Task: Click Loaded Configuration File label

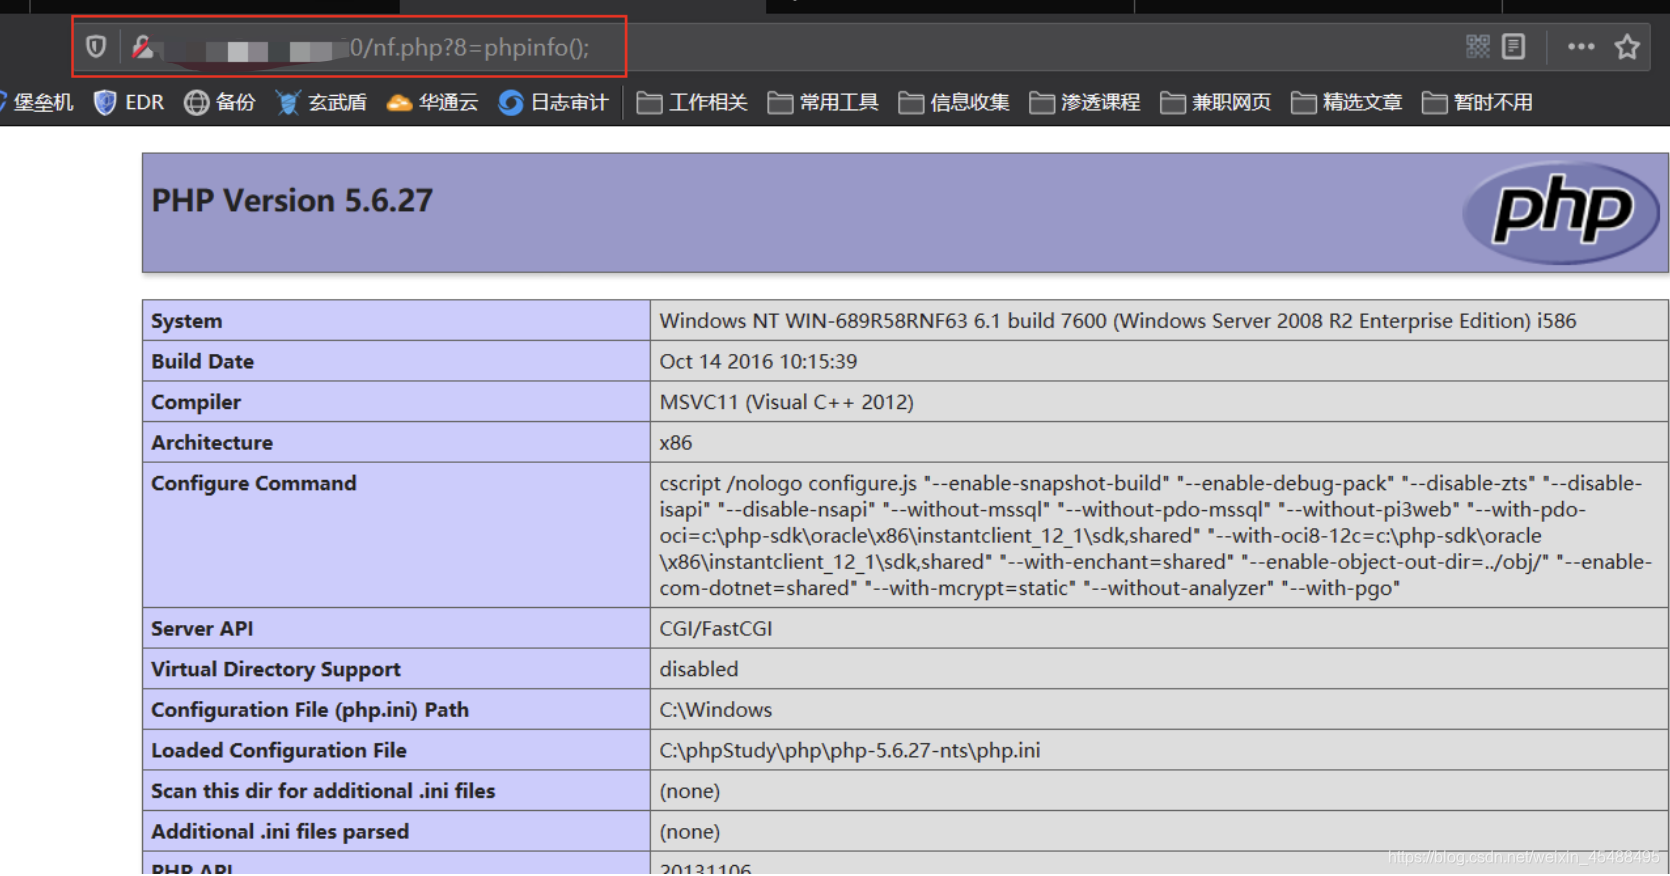Action: pos(279,750)
